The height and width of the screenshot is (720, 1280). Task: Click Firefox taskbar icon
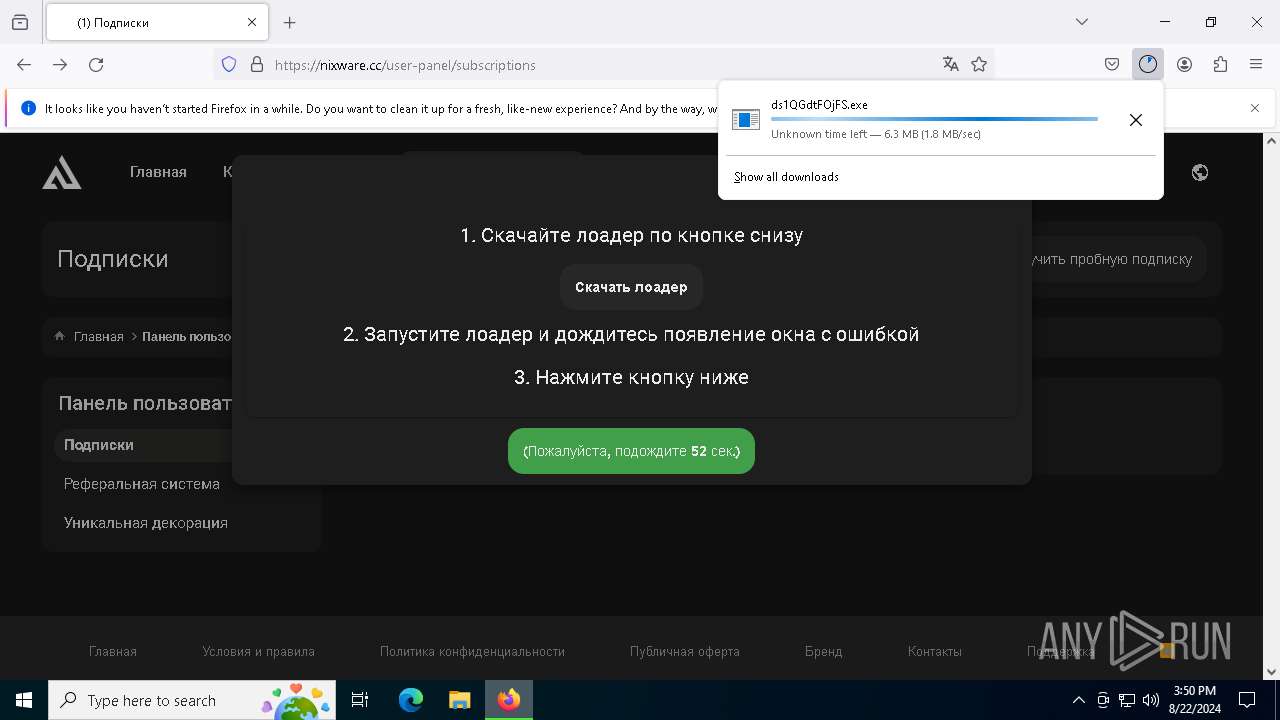(x=509, y=701)
